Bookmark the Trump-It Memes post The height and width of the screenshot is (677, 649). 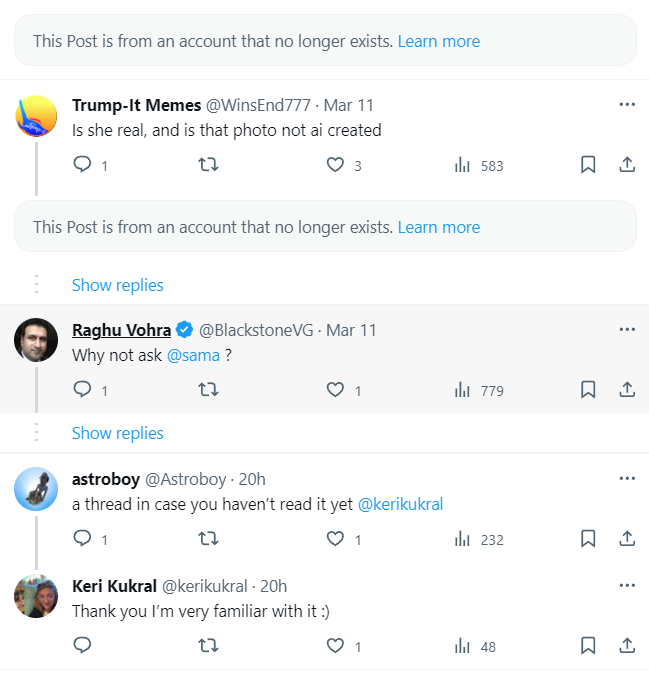(588, 165)
